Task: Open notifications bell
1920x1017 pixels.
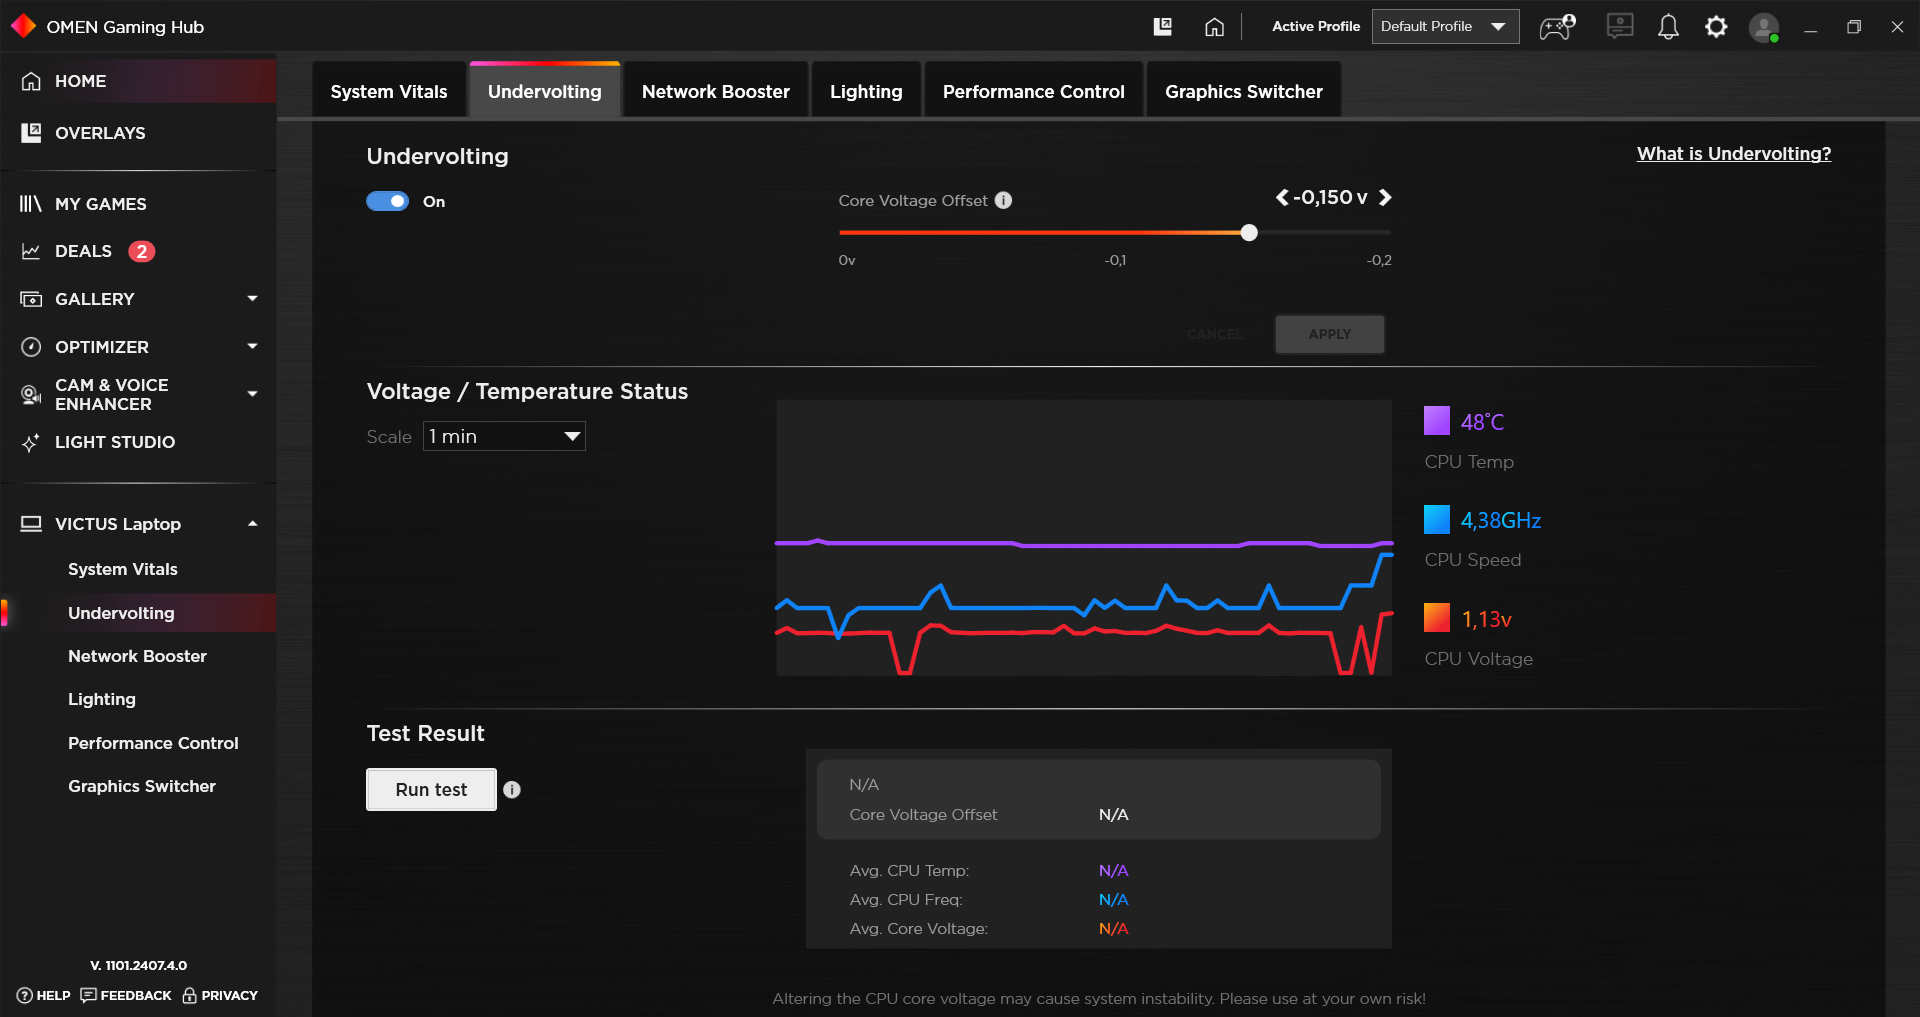Action: click(x=1668, y=27)
